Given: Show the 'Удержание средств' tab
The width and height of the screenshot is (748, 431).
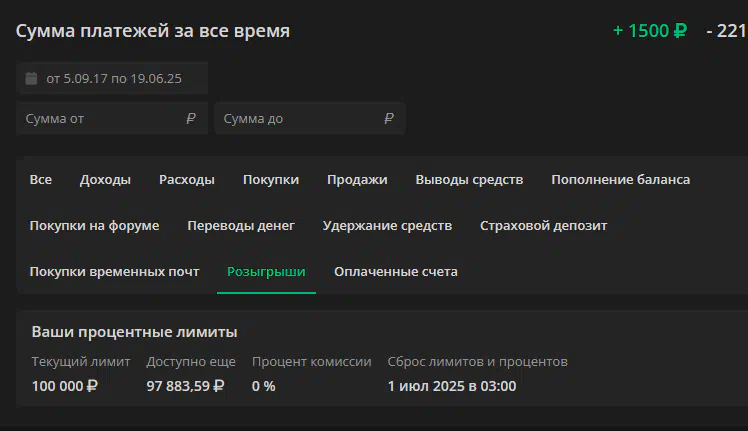Looking at the screenshot, I should [x=387, y=225].
